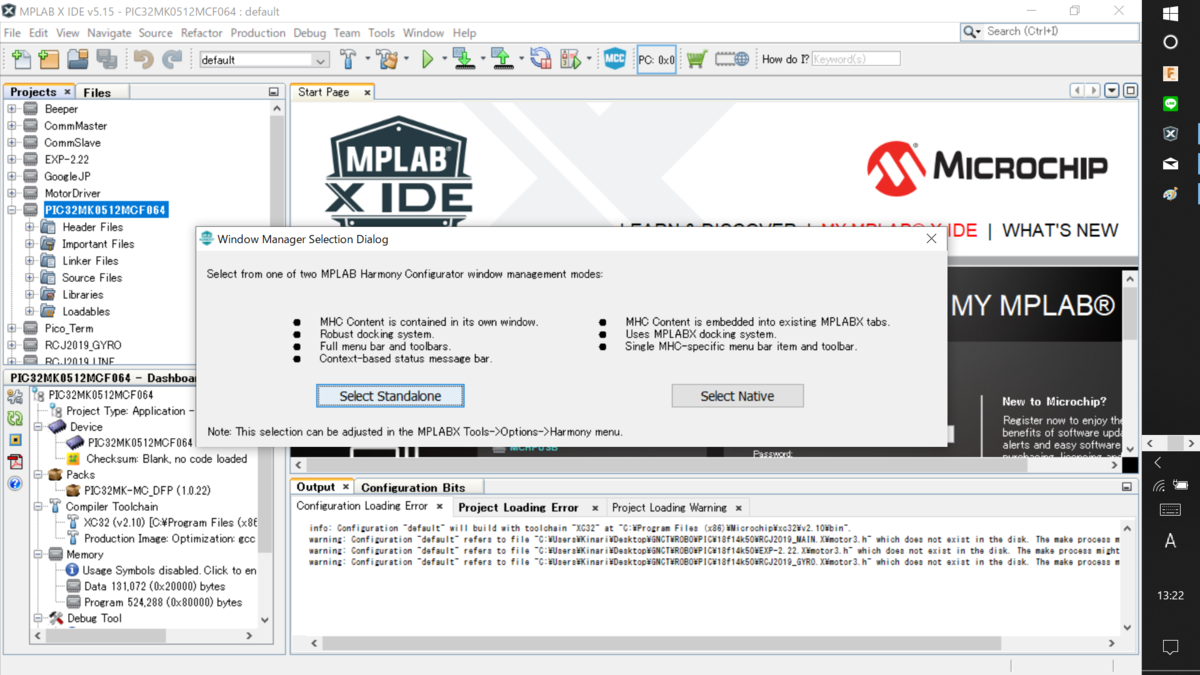The height and width of the screenshot is (675, 1200).
Task: Click Make and Program Device icon
Action: pos(463,60)
